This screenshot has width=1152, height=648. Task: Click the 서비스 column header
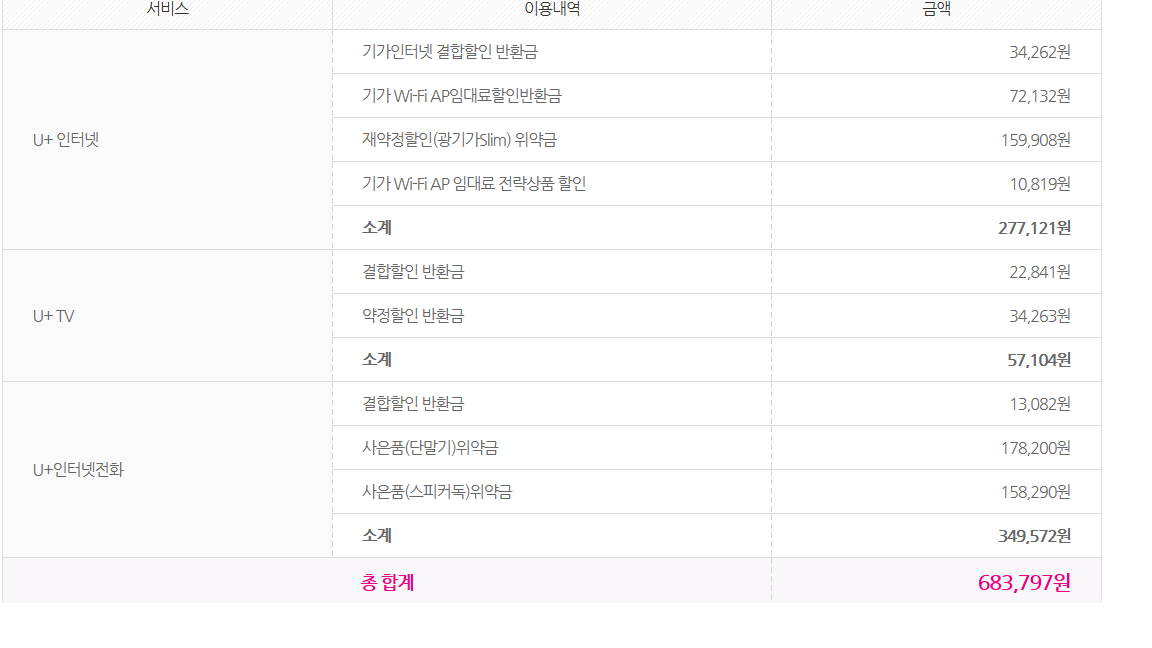[x=168, y=9]
